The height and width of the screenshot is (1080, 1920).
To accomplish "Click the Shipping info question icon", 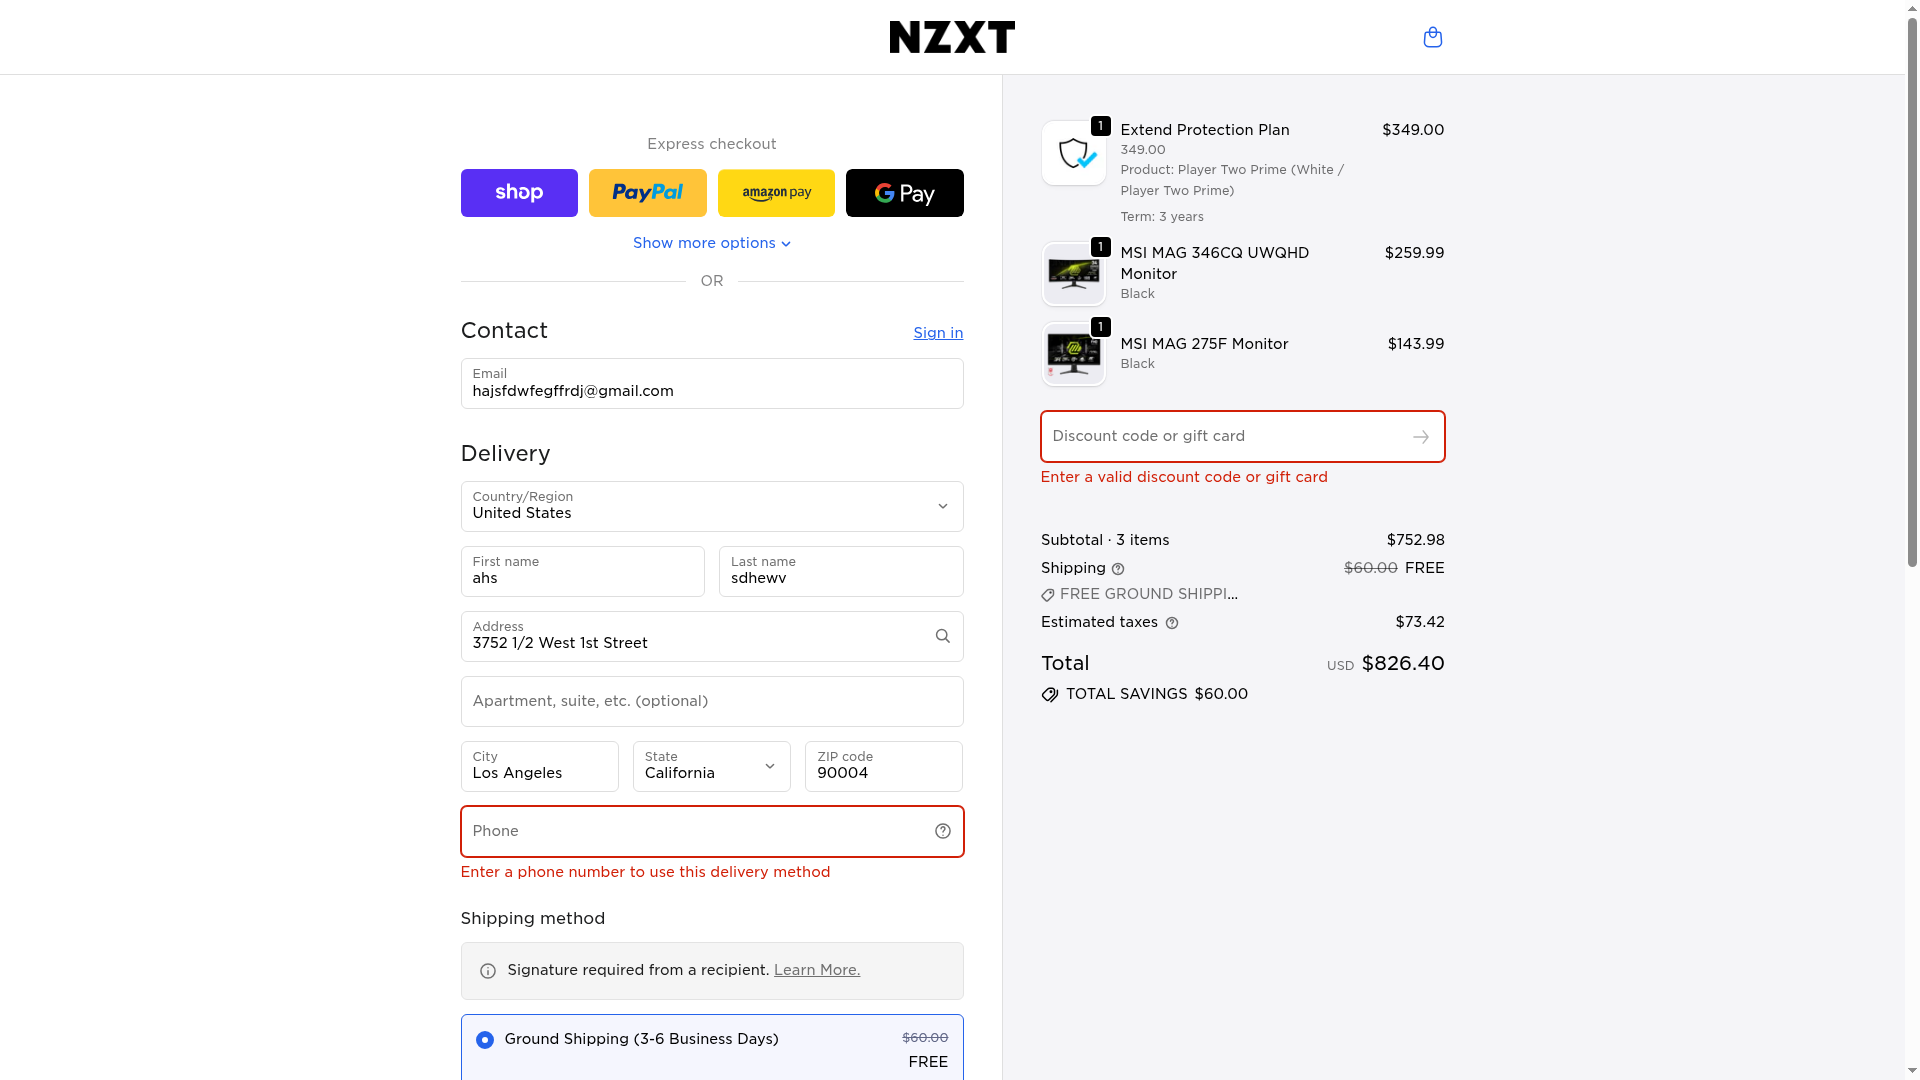I will (1118, 569).
